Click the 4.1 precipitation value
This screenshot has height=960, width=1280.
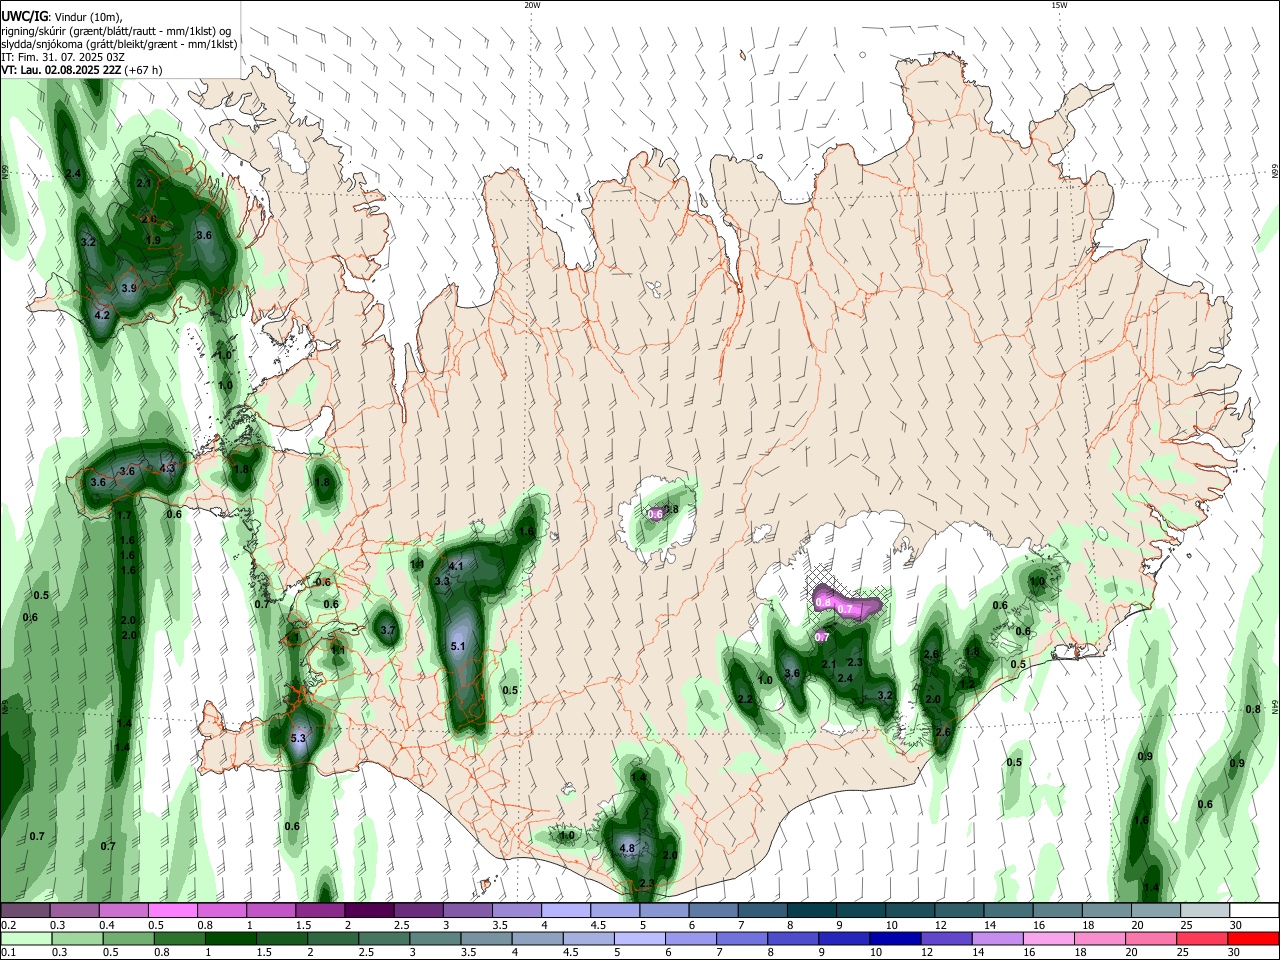pos(456,566)
